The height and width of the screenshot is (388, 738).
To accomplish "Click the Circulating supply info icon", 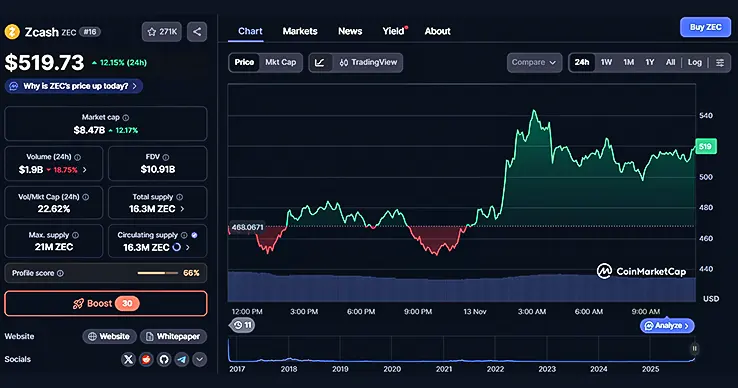I will click(184, 235).
